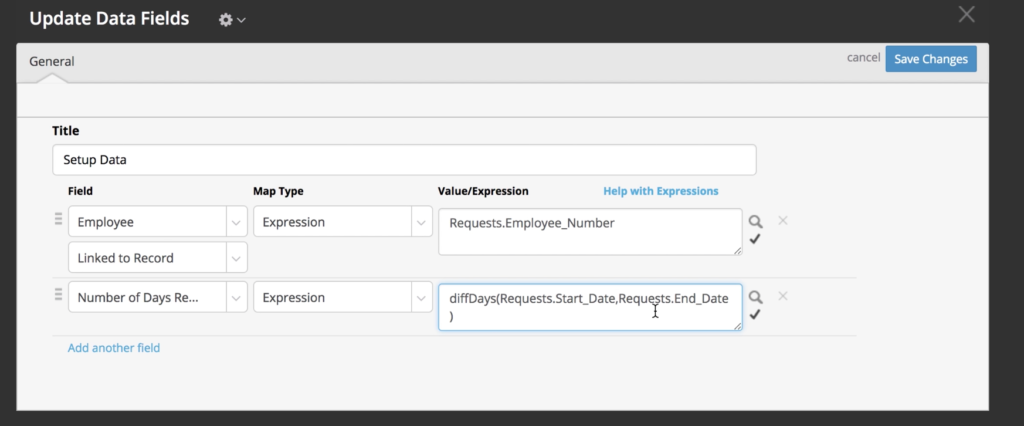Click Add another field link

pyautogui.click(x=114, y=348)
